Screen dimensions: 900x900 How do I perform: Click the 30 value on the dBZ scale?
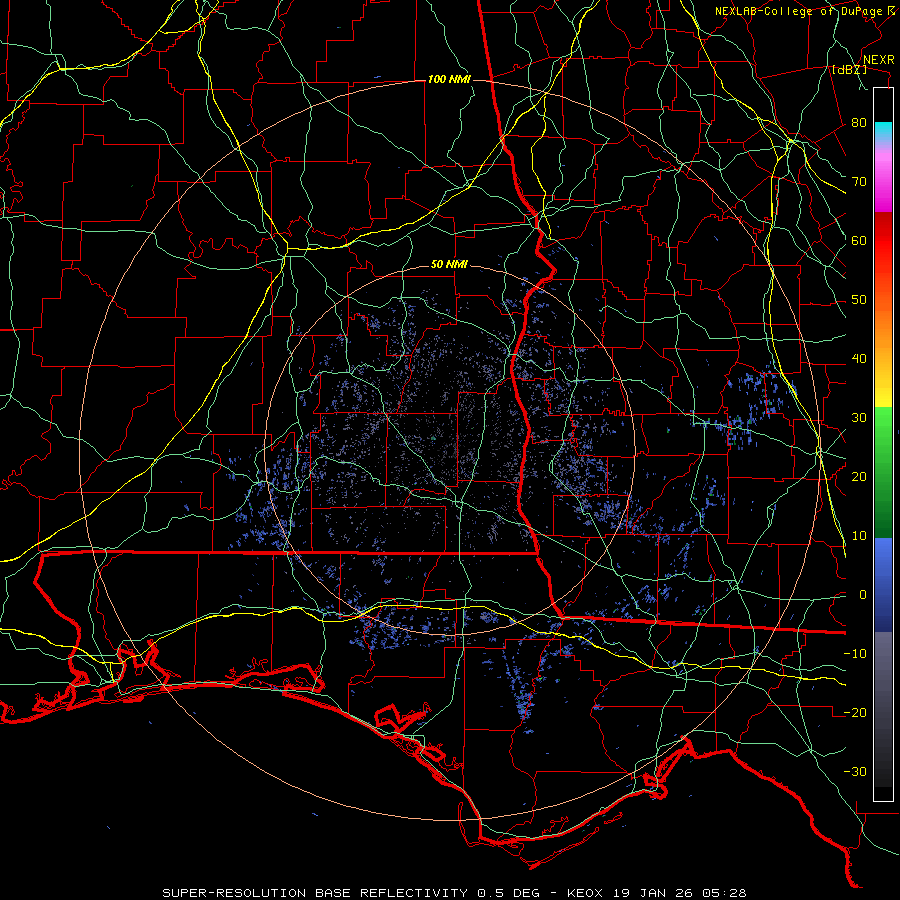click(x=859, y=417)
